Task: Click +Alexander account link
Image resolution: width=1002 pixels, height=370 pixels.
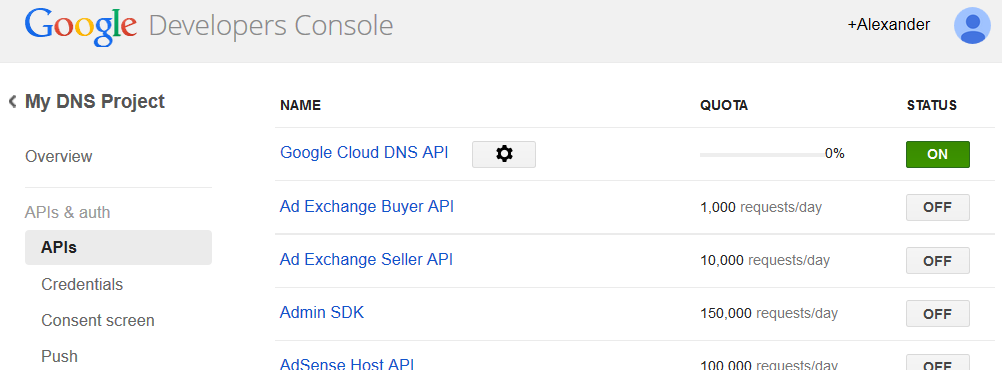Action: coord(888,25)
